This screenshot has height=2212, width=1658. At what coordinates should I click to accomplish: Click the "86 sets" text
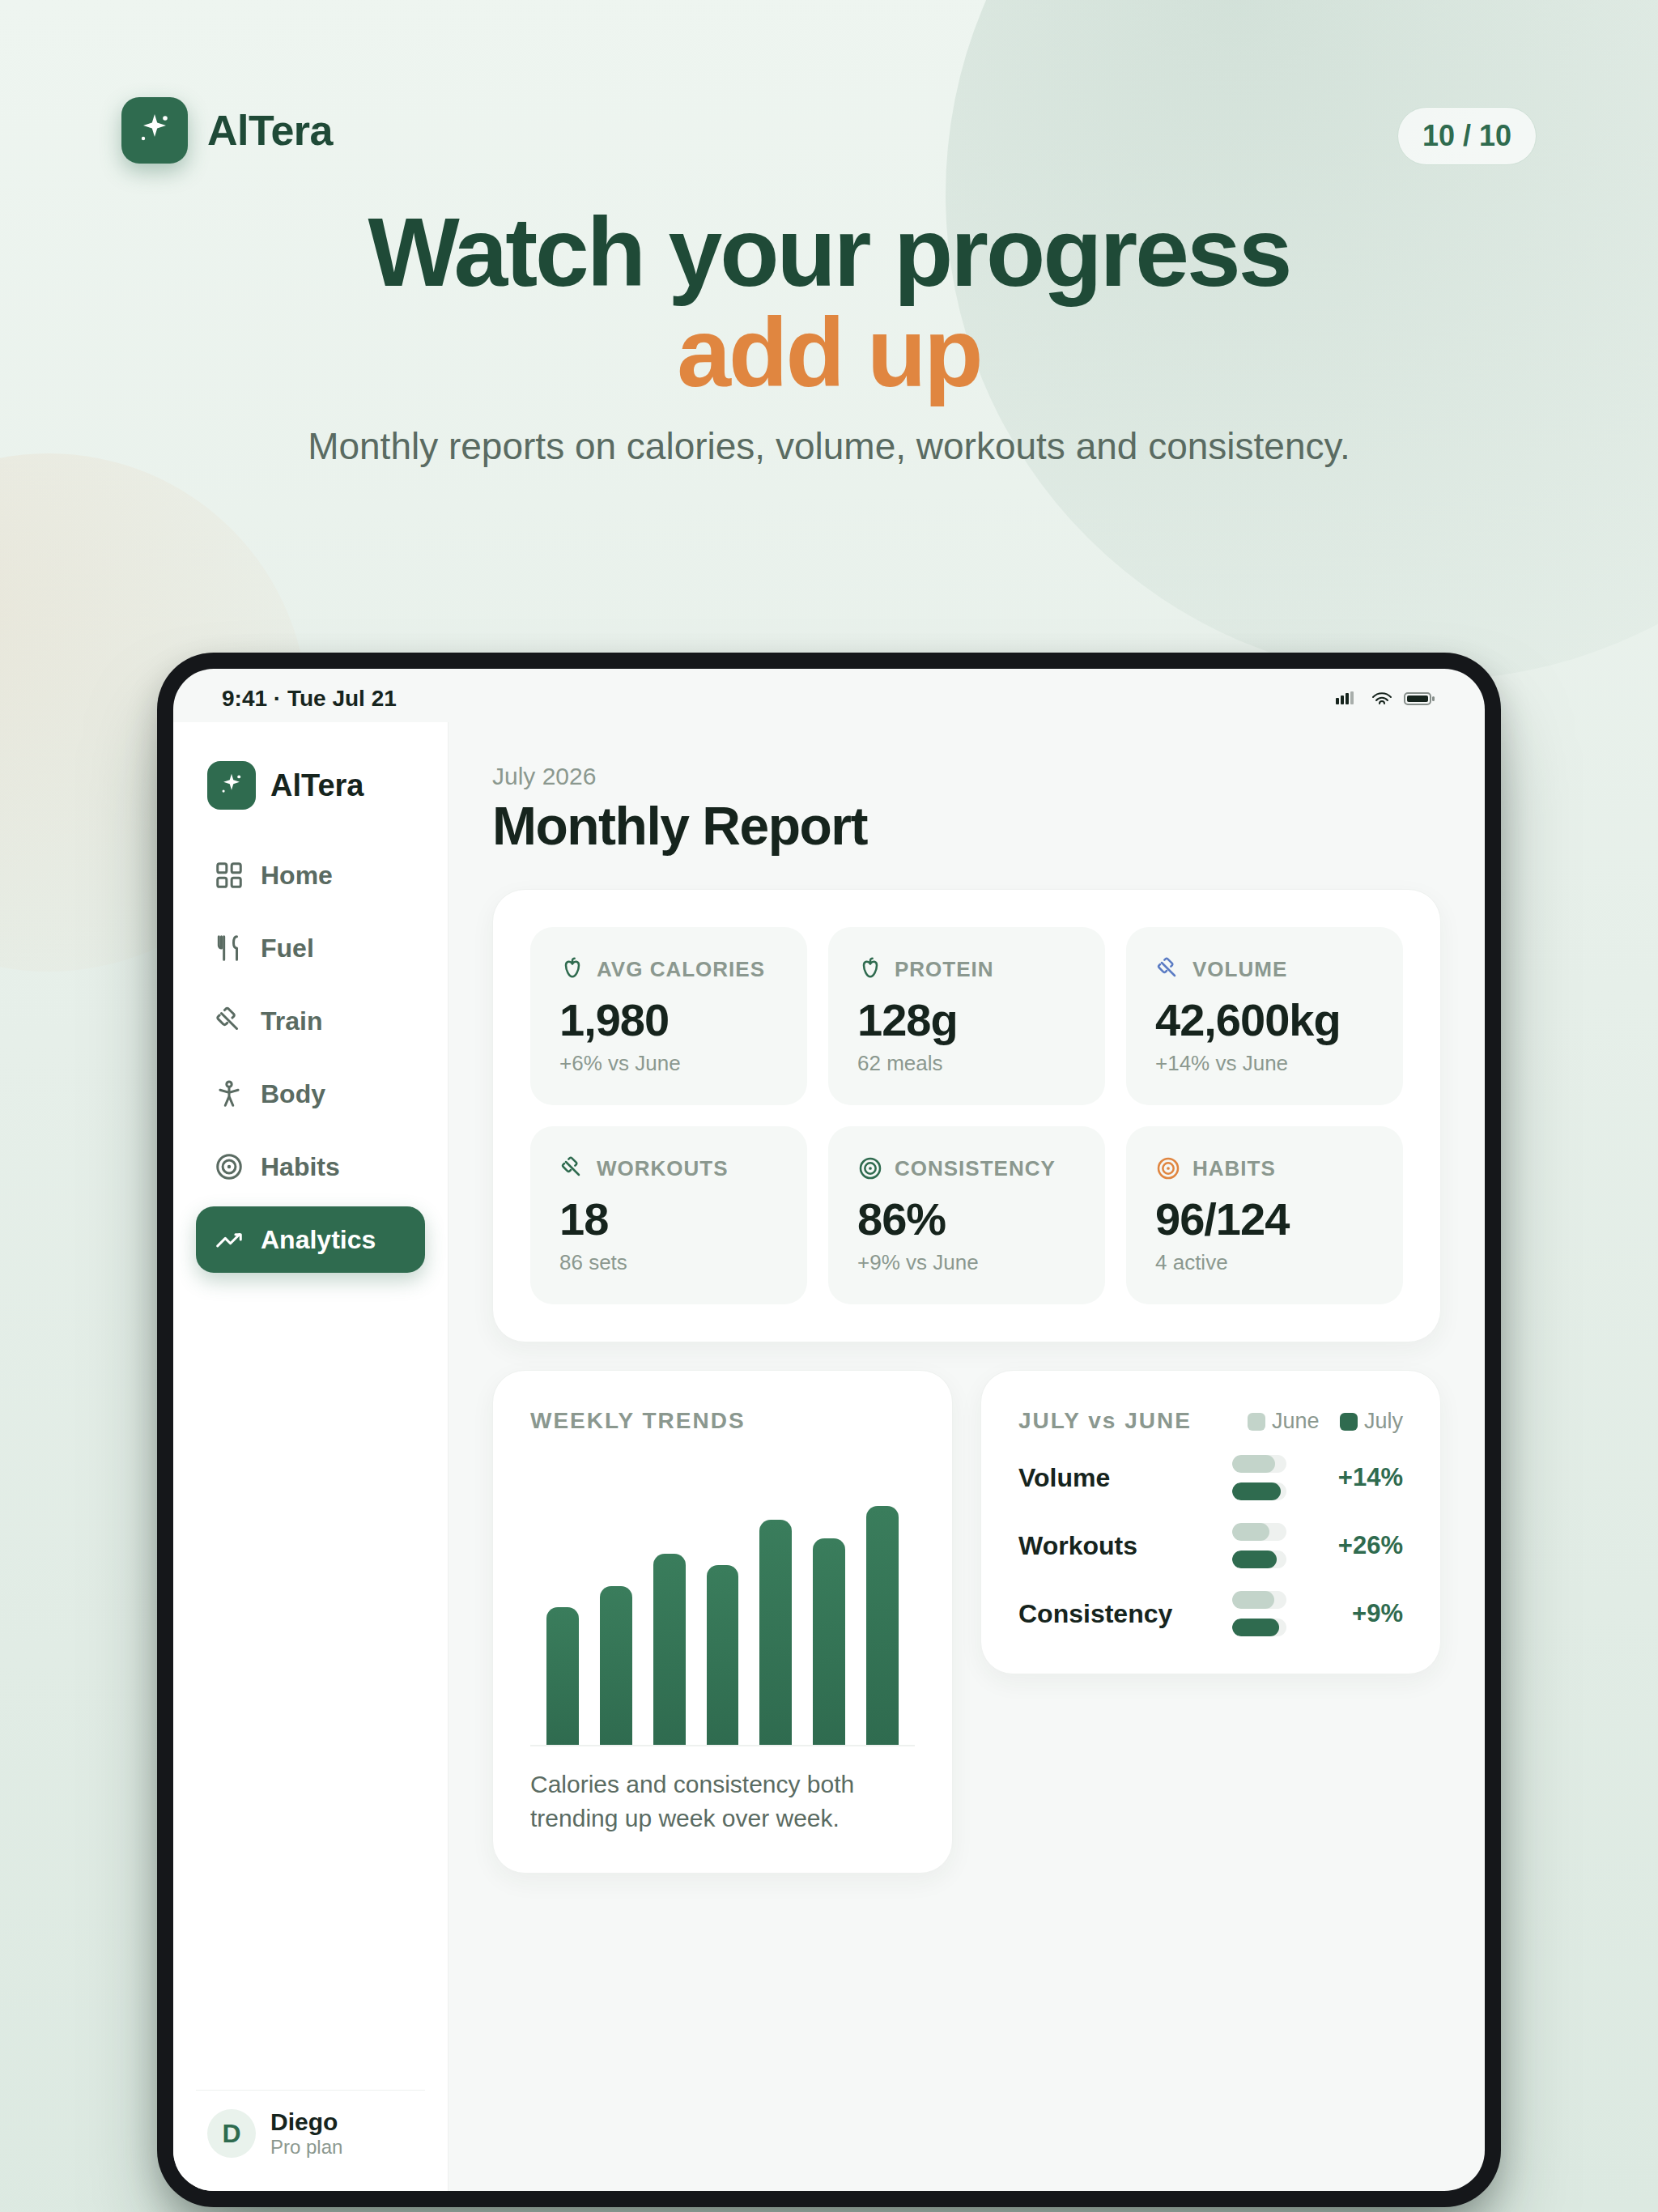click(x=593, y=1262)
